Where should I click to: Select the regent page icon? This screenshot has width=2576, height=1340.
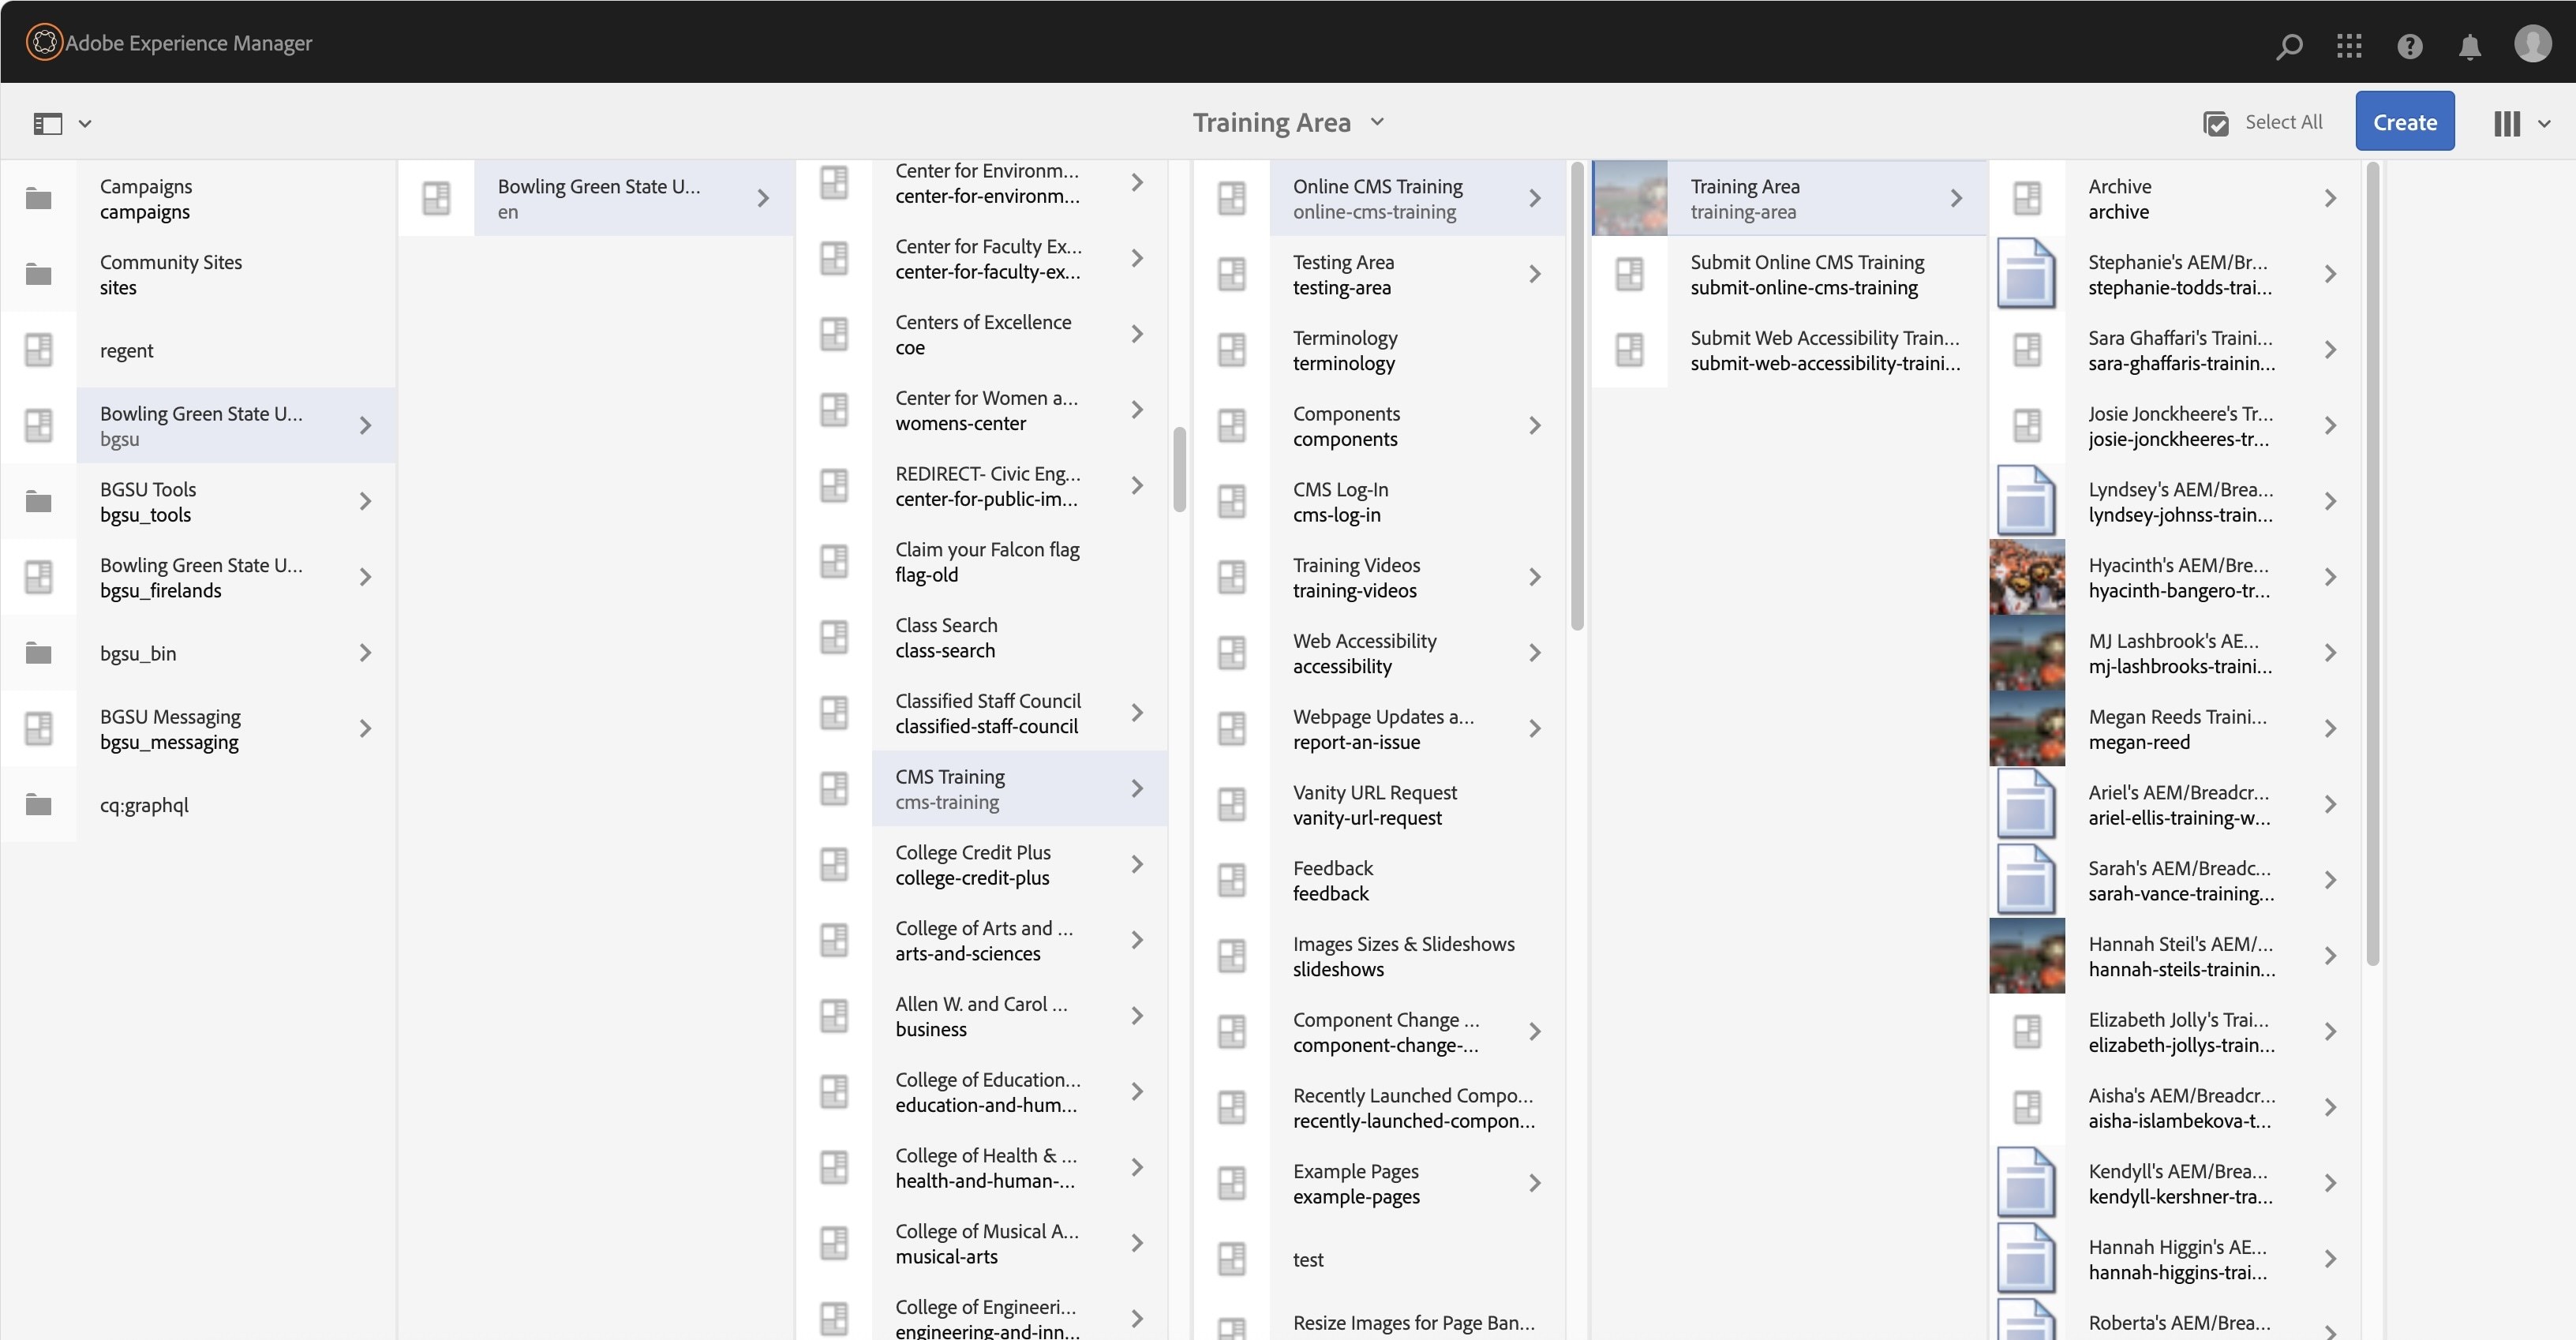click(39, 350)
